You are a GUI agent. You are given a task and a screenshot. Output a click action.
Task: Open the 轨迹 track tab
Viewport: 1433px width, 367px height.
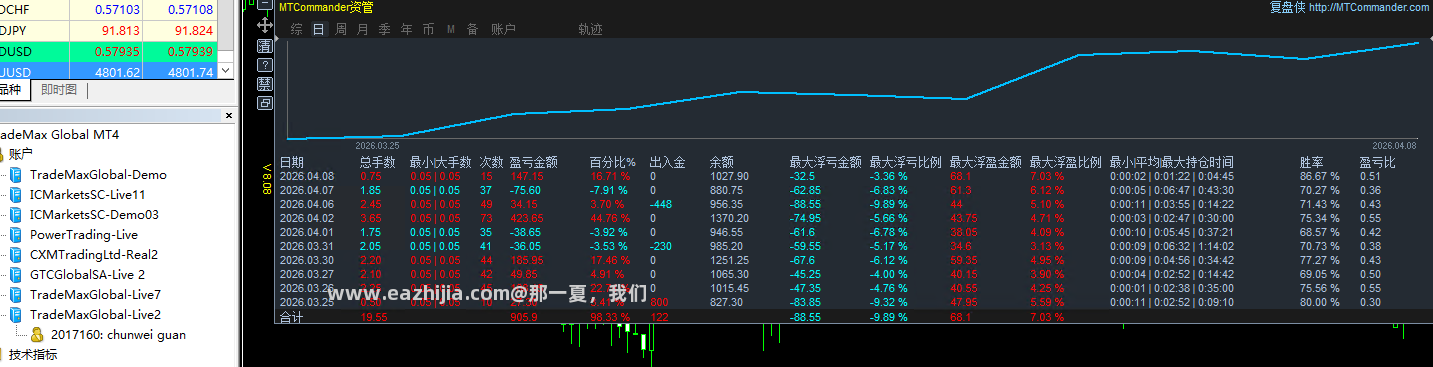tap(590, 30)
